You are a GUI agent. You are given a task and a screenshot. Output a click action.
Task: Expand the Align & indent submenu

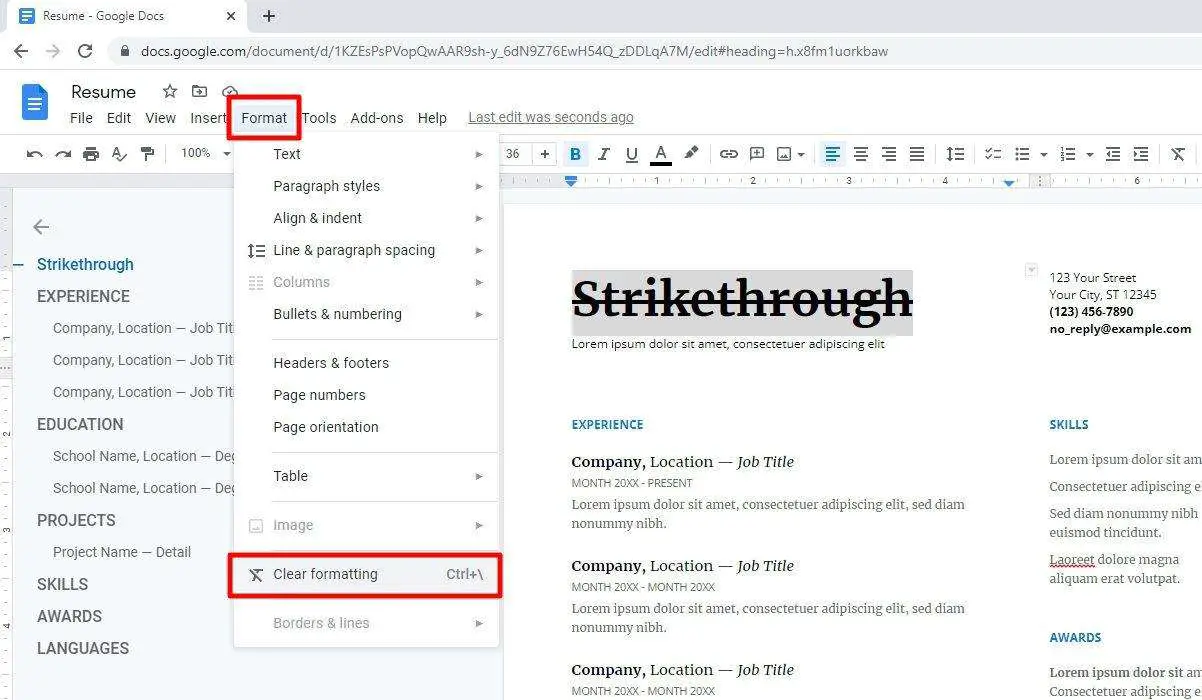click(x=366, y=218)
